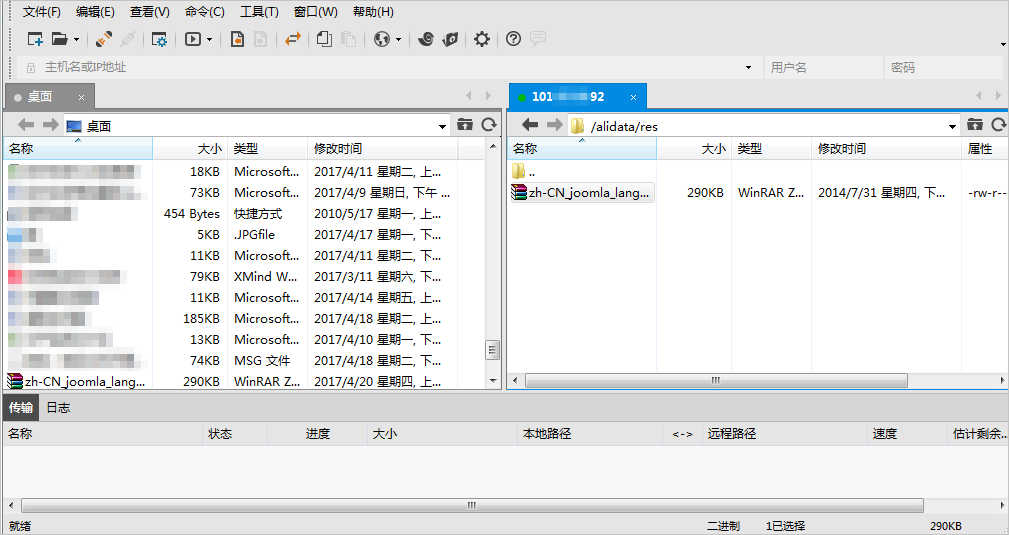The image size is (1009, 535).
Task: Refresh the remote /alidata/res pane
Action: [x=999, y=125]
